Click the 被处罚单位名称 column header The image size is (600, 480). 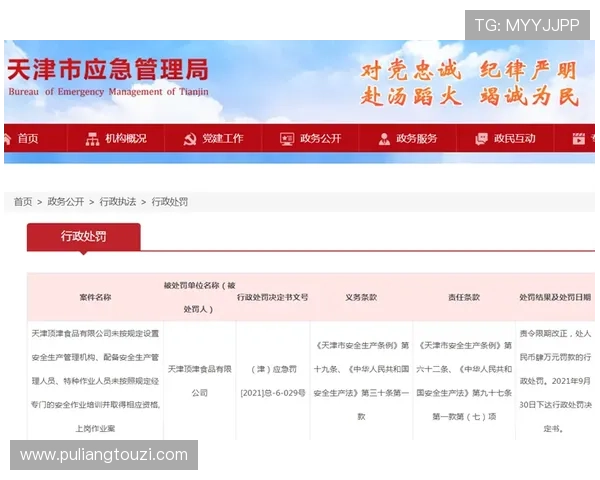[199, 297]
